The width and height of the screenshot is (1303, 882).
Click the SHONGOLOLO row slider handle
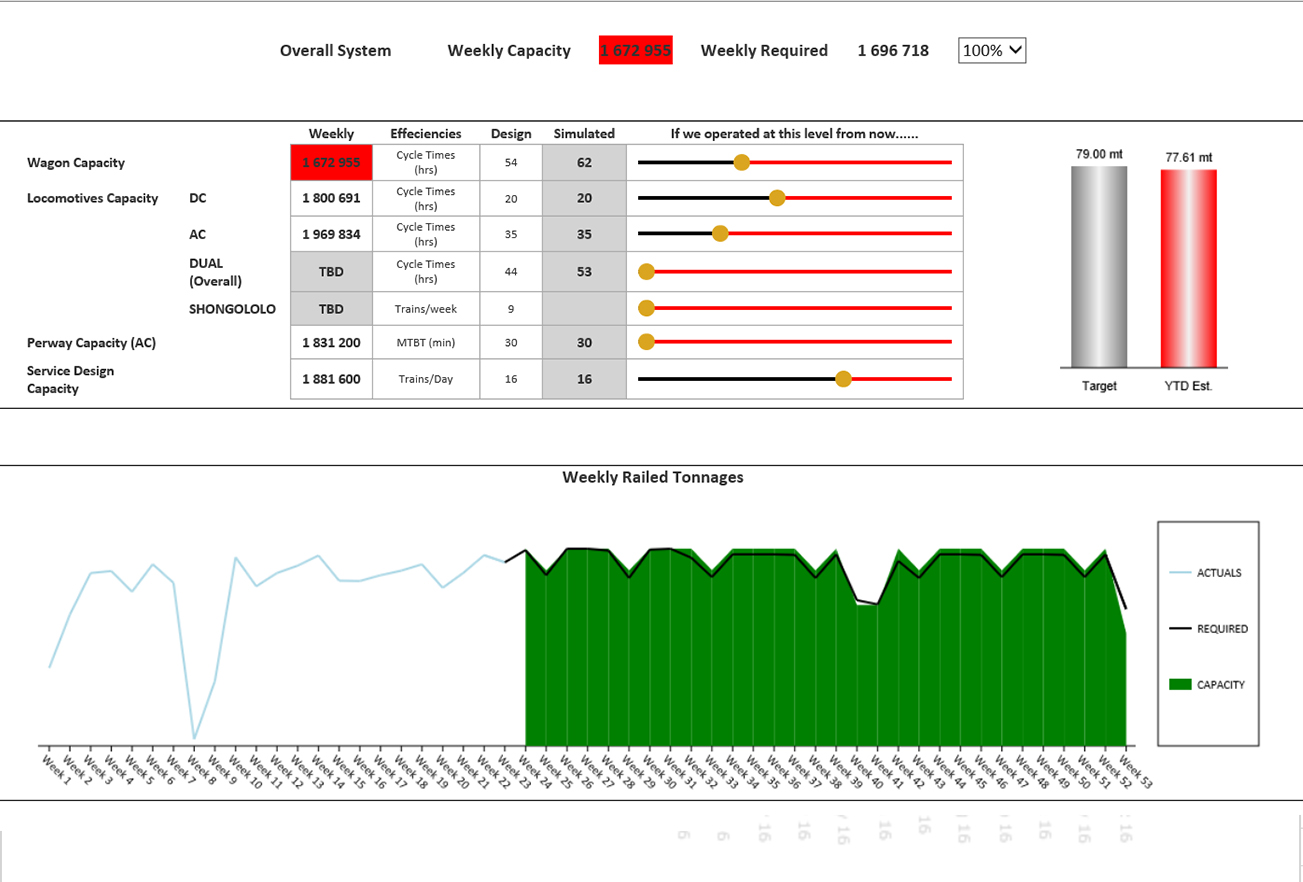646,308
